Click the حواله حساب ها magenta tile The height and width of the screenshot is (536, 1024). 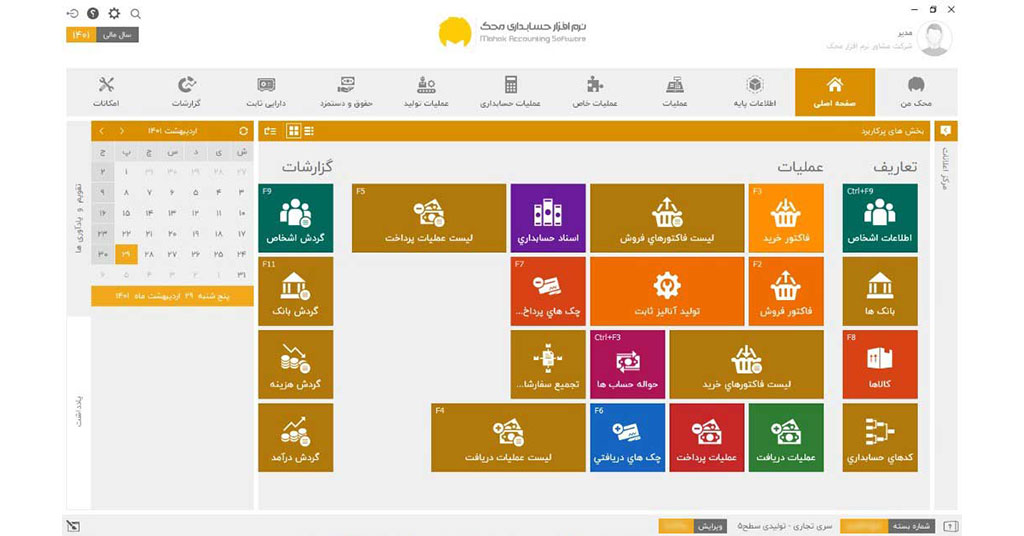pyautogui.click(x=627, y=364)
